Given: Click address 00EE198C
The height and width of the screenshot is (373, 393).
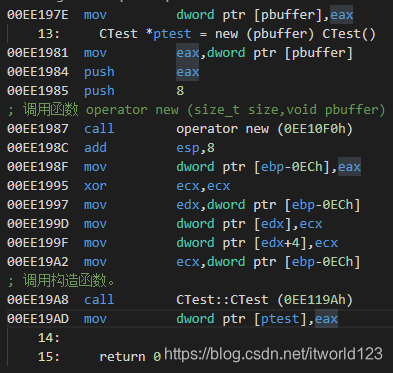Looking at the screenshot, I should point(38,148).
